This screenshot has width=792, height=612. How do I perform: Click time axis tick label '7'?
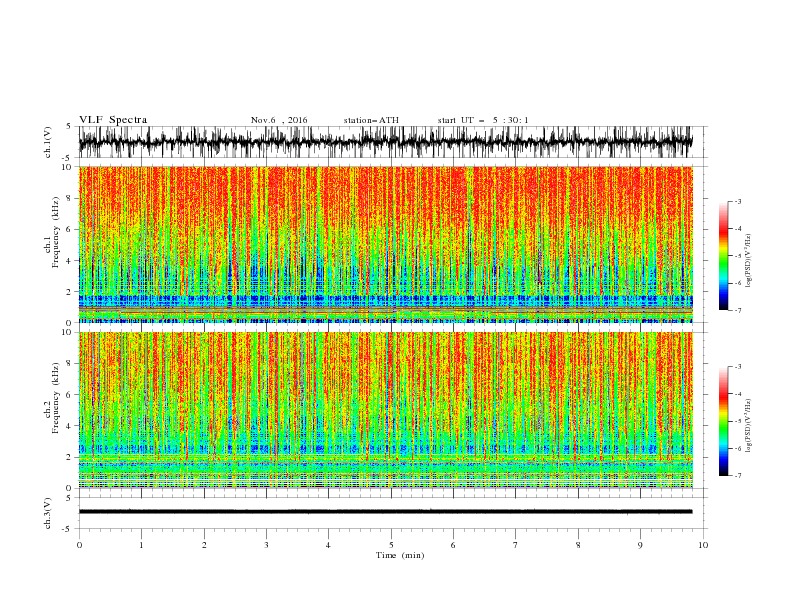click(515, 545)
